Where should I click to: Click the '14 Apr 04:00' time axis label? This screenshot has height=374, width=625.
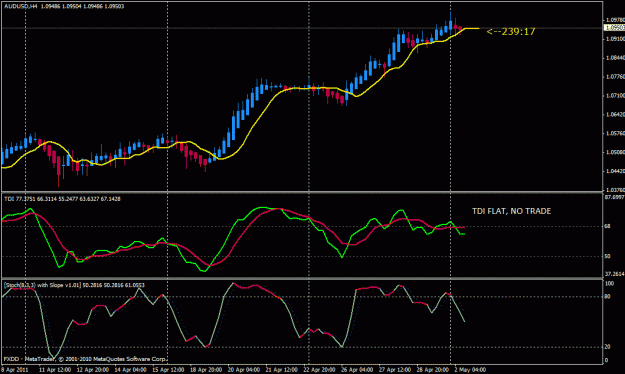[130, 370]
